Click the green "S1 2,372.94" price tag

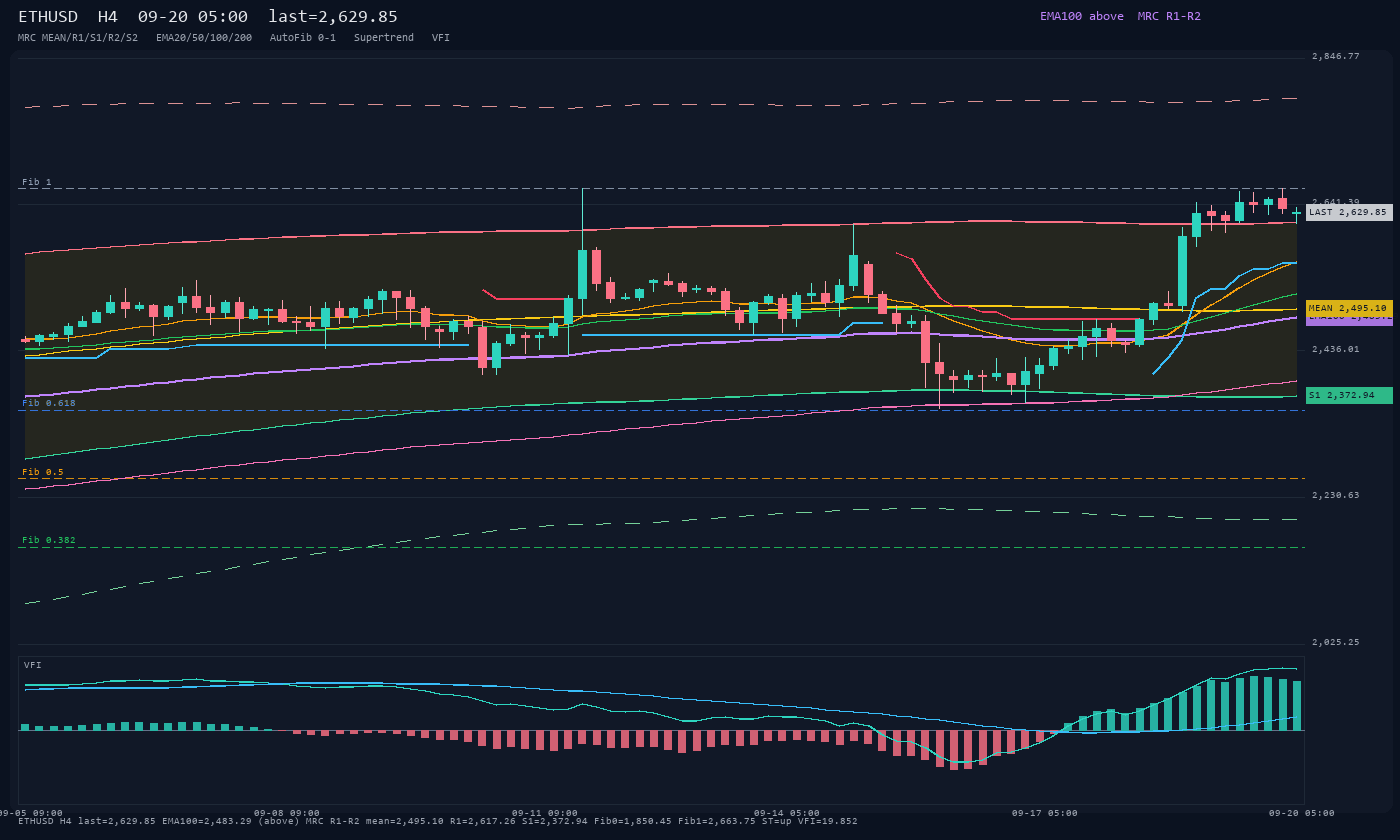tap(1349, 395)
